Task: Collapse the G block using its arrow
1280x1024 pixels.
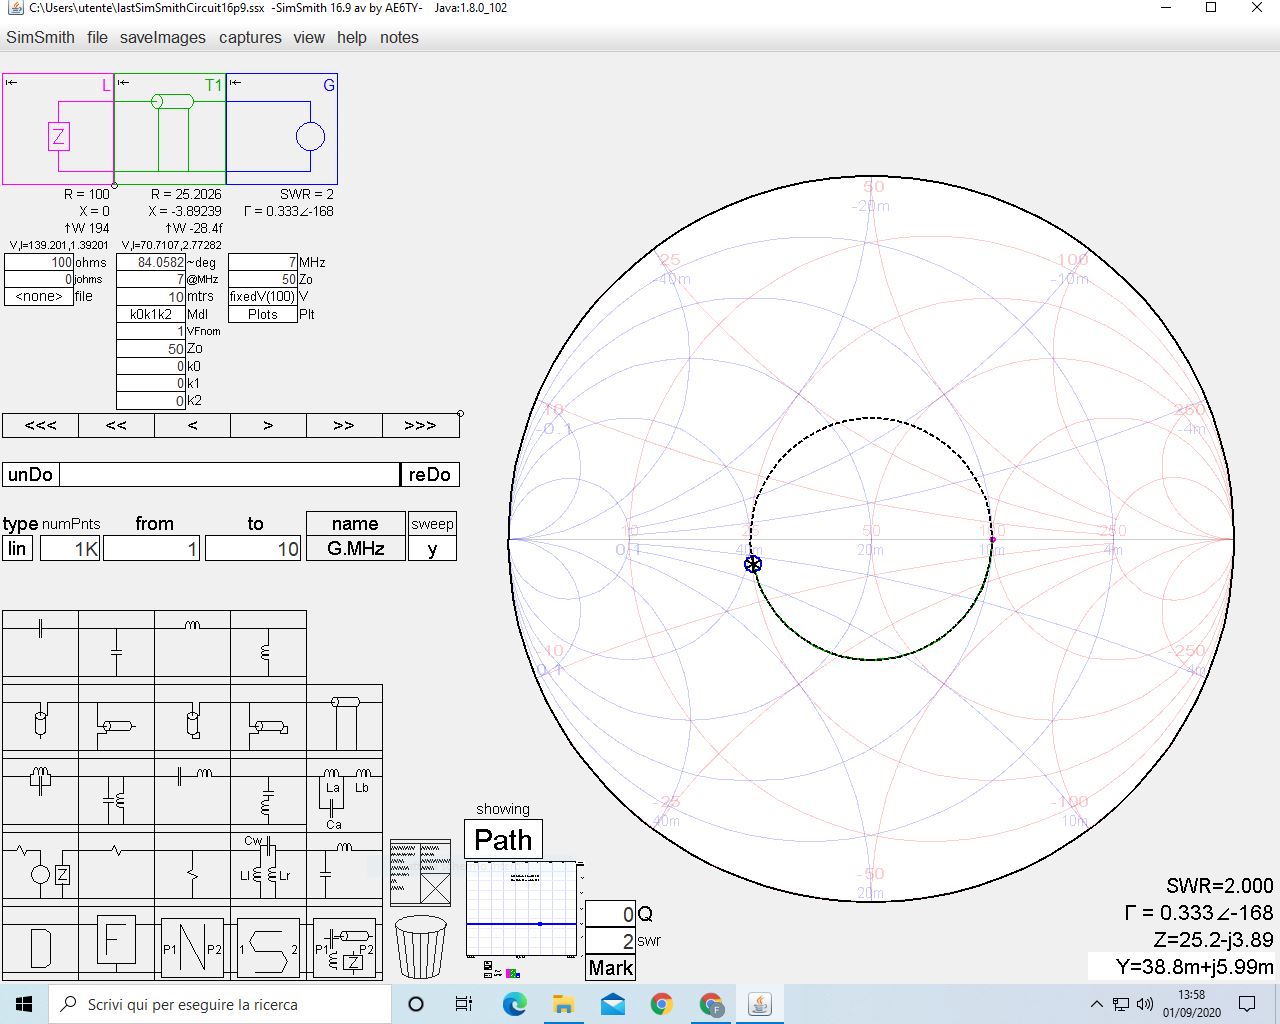Action: click(235, 82)
